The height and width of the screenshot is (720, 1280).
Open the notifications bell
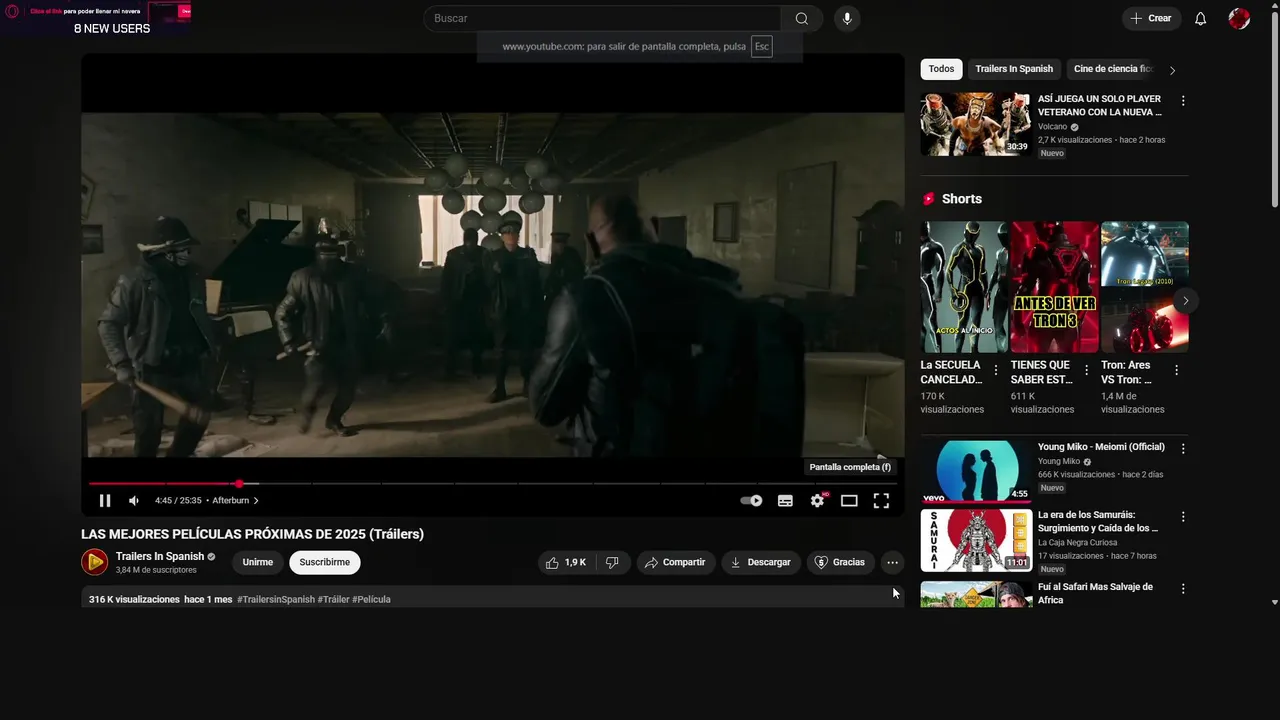[1201, 18]
